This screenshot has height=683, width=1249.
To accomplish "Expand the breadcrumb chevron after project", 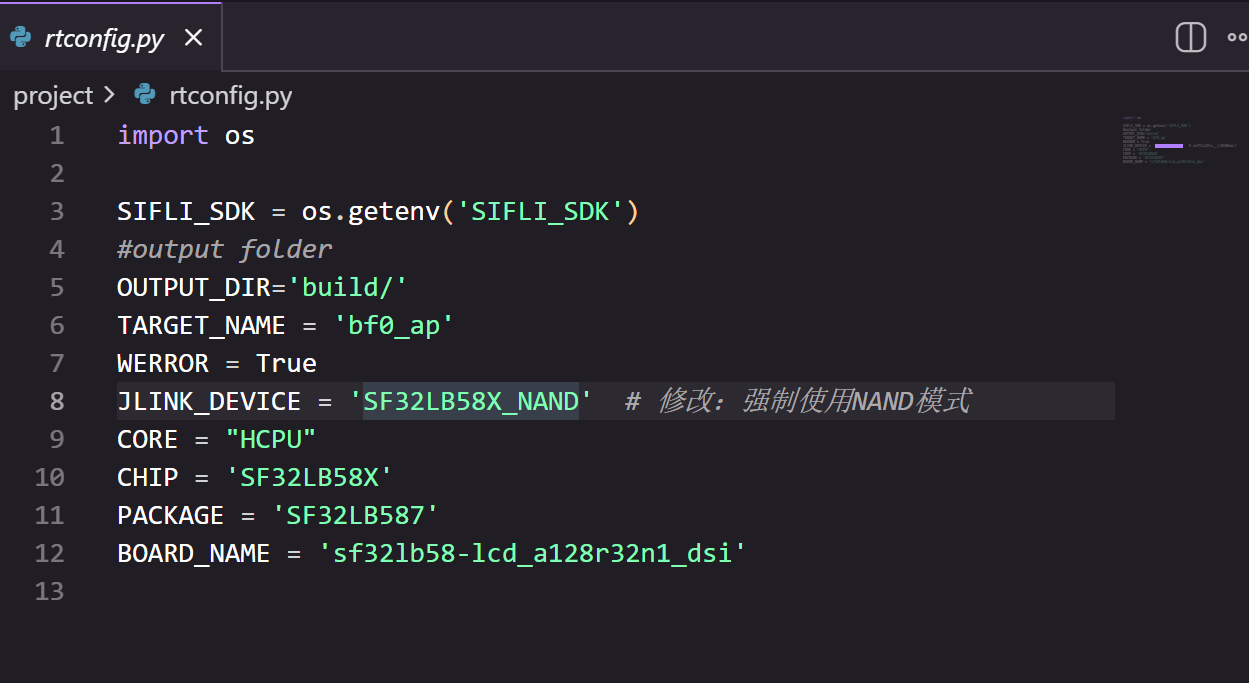I will click(x=109, y=96).
